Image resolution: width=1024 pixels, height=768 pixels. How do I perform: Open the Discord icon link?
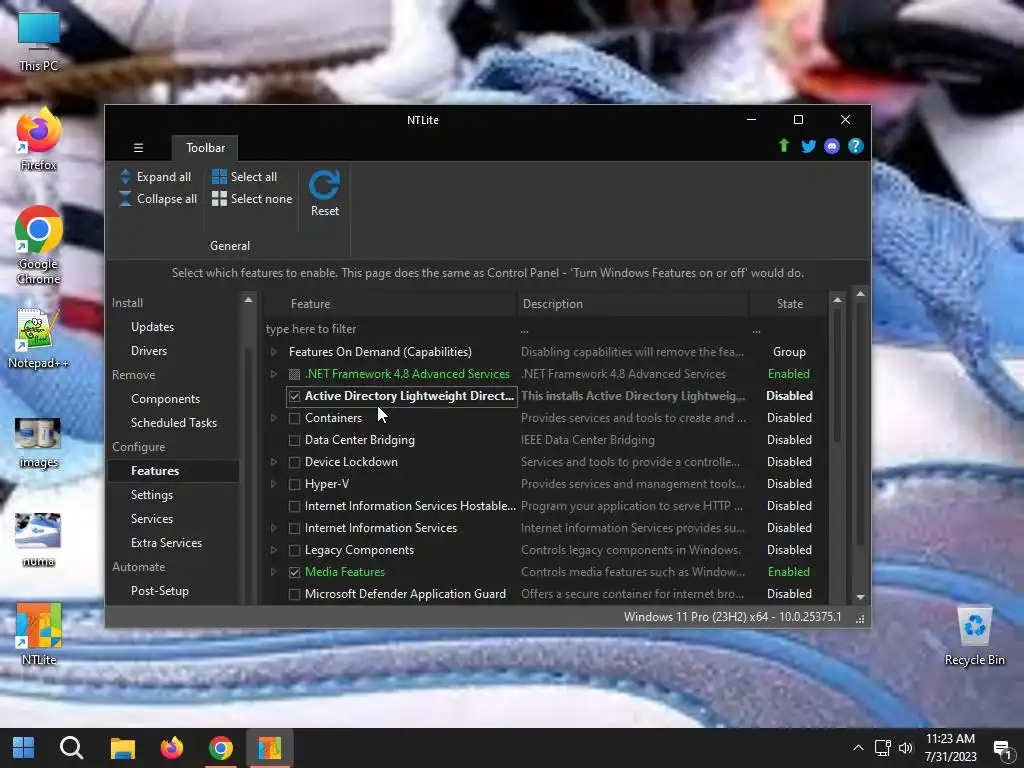pos(832,146)
